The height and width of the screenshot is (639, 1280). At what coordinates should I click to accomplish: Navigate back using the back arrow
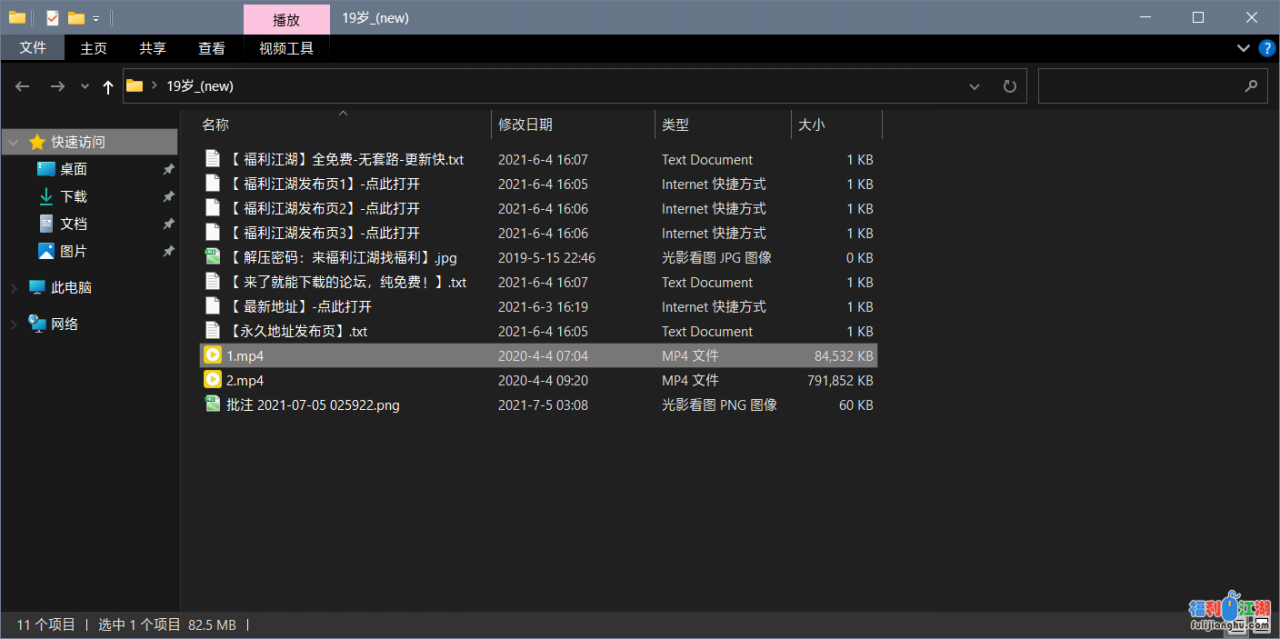click(x=22, y=86)
